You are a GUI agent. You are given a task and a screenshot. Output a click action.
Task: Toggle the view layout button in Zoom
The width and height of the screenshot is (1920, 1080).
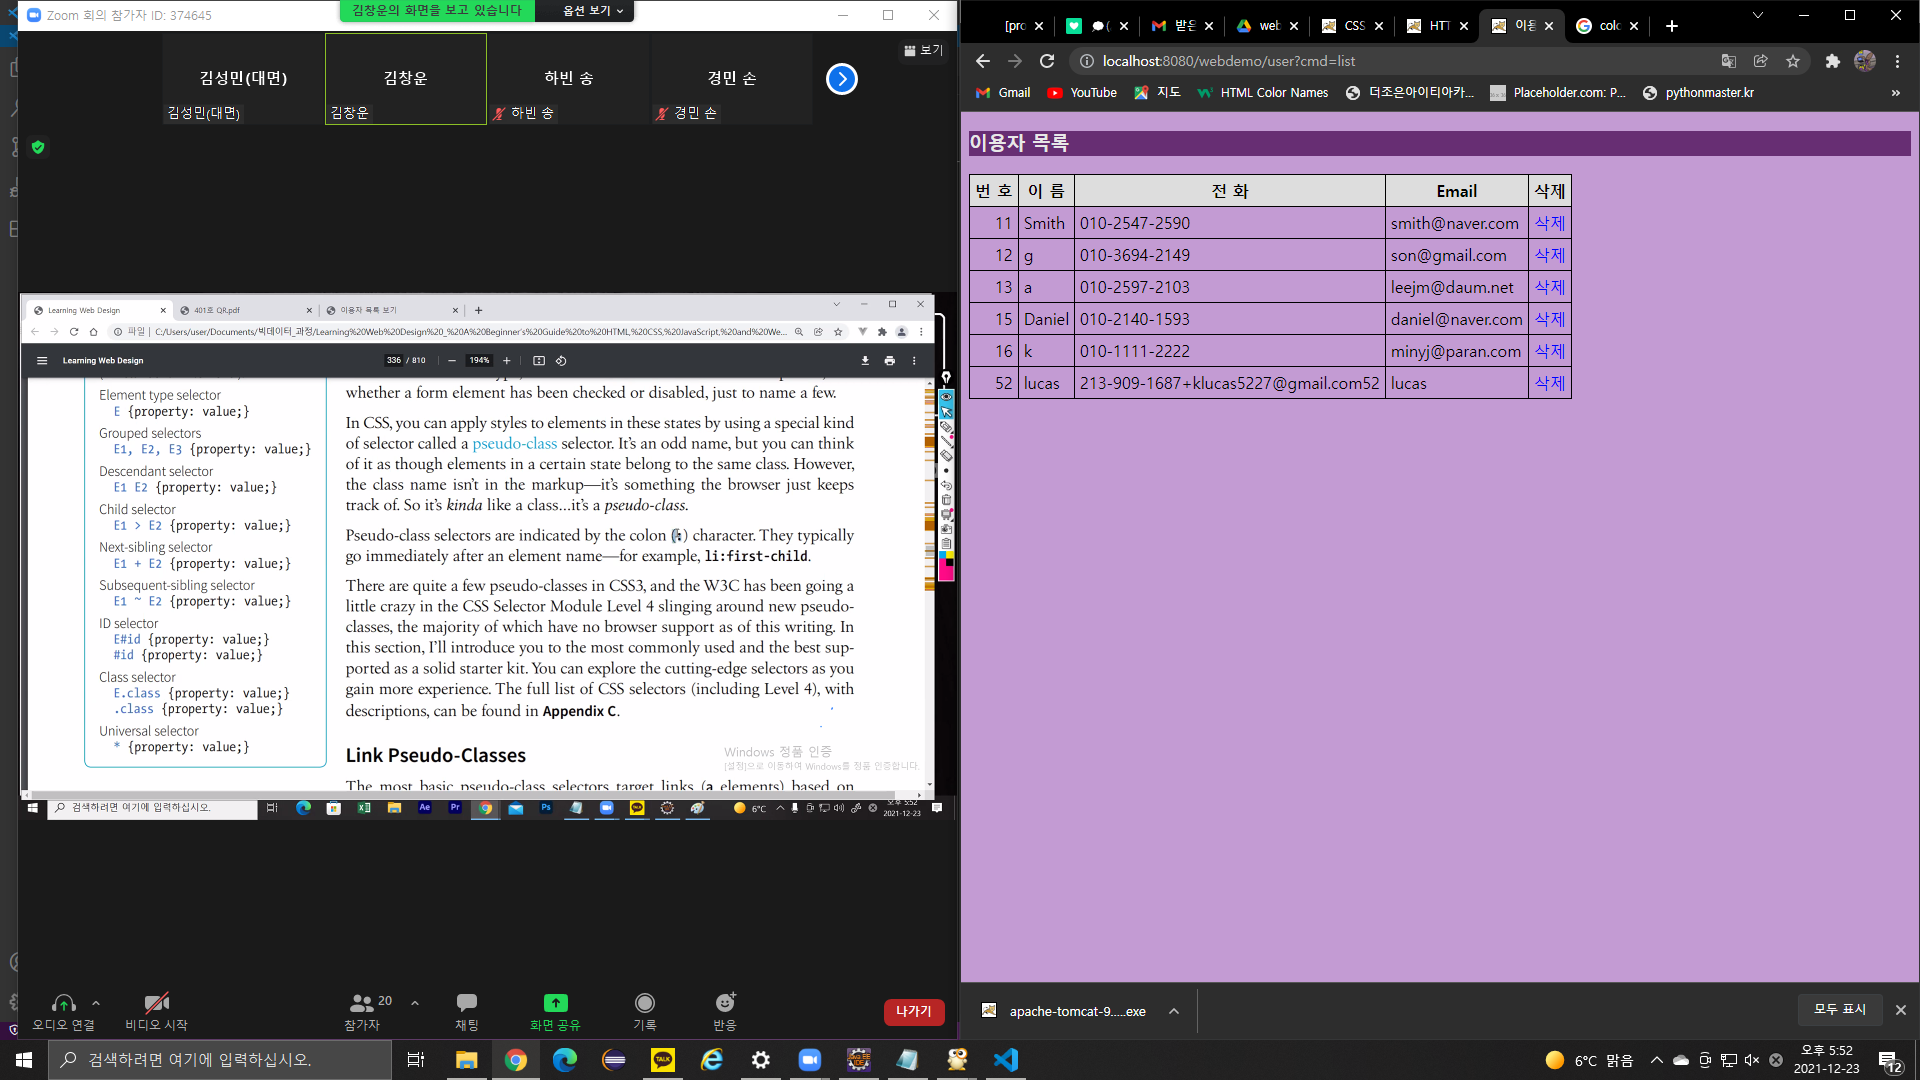pyautogui.click(x=923, y=50)
